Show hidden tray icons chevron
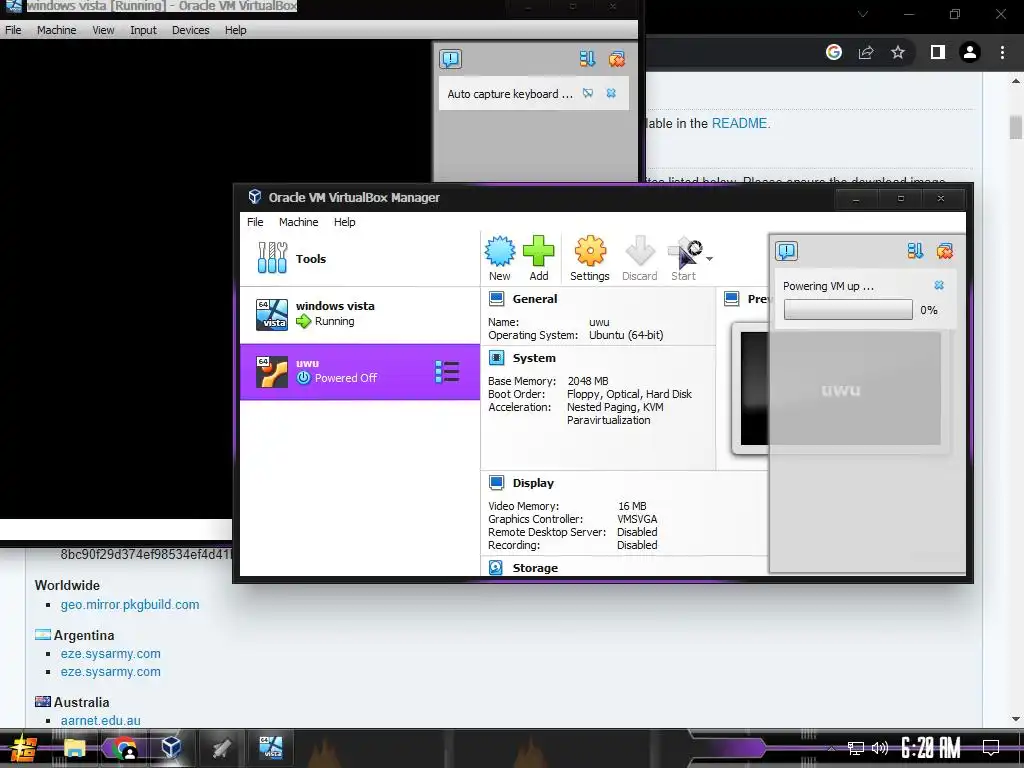 (x=831, y=748)
